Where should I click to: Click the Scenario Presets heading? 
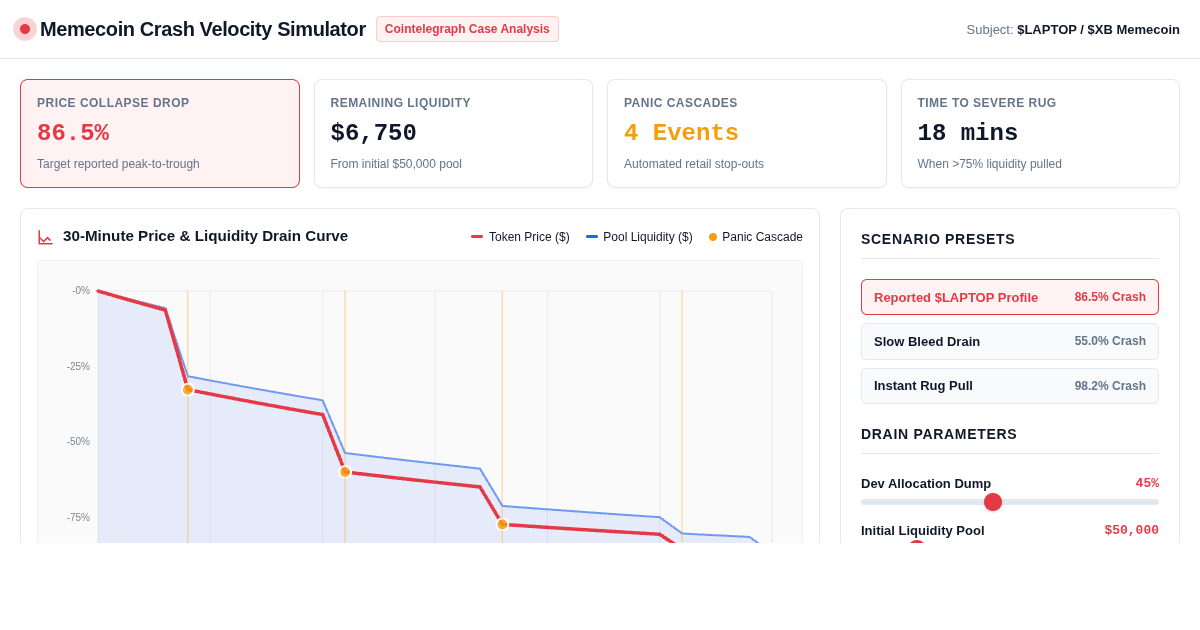click(938, 239)
